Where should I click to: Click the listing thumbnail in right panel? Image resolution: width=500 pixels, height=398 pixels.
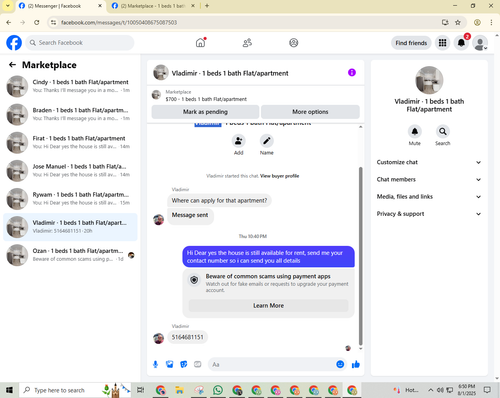click(x=429, y=80)
